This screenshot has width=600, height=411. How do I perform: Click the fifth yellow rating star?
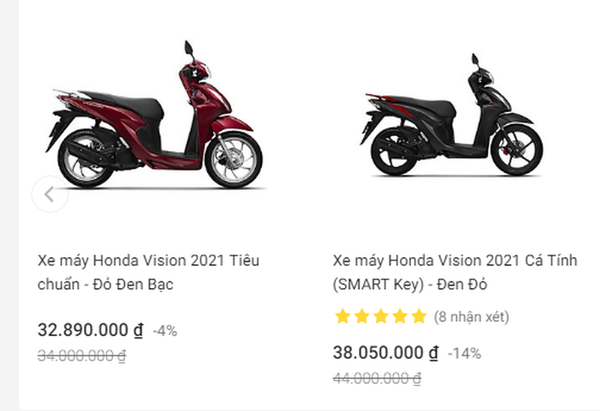coord(418,317)
